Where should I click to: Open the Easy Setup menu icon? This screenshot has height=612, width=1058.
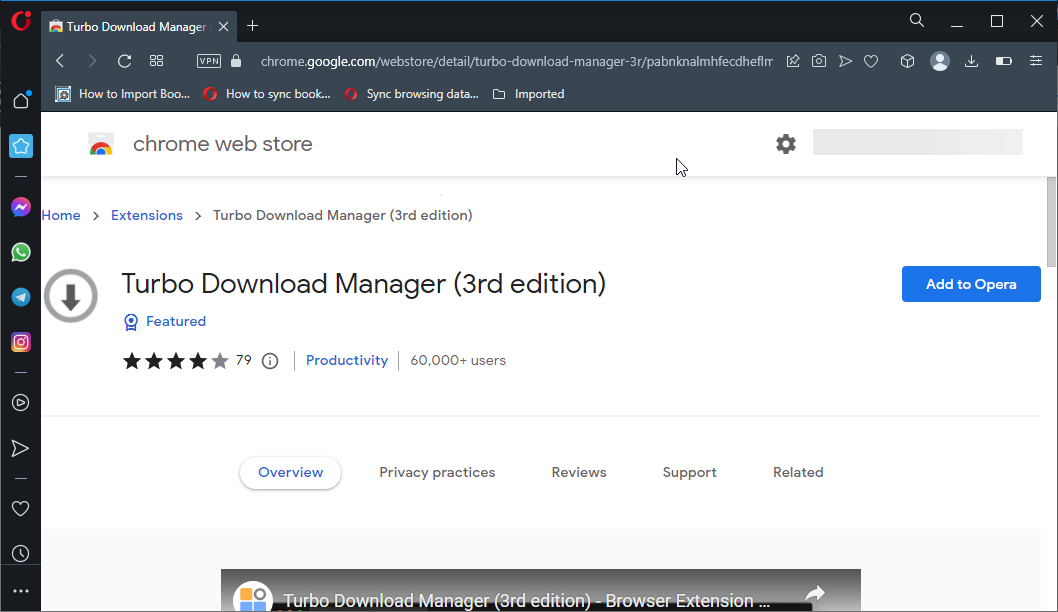(x=1036, y=61)
